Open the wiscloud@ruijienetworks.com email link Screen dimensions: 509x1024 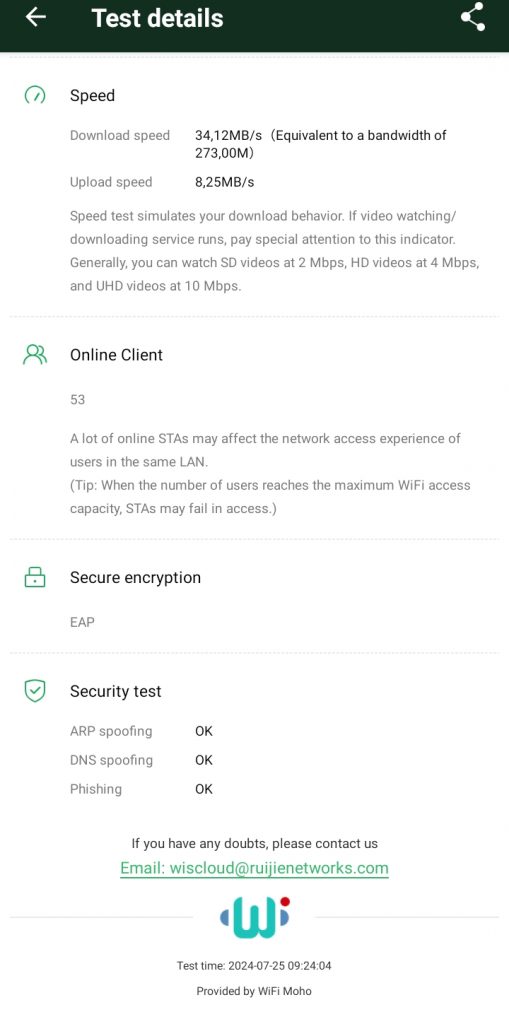(254, 868)
